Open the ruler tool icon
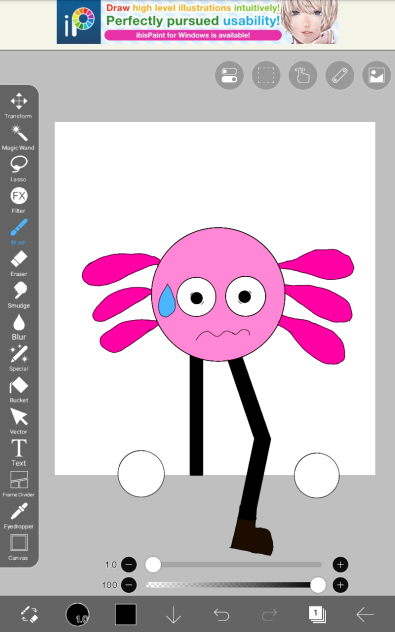The width and height of the screenshot is (395, 632). click(x=340, y=75)
